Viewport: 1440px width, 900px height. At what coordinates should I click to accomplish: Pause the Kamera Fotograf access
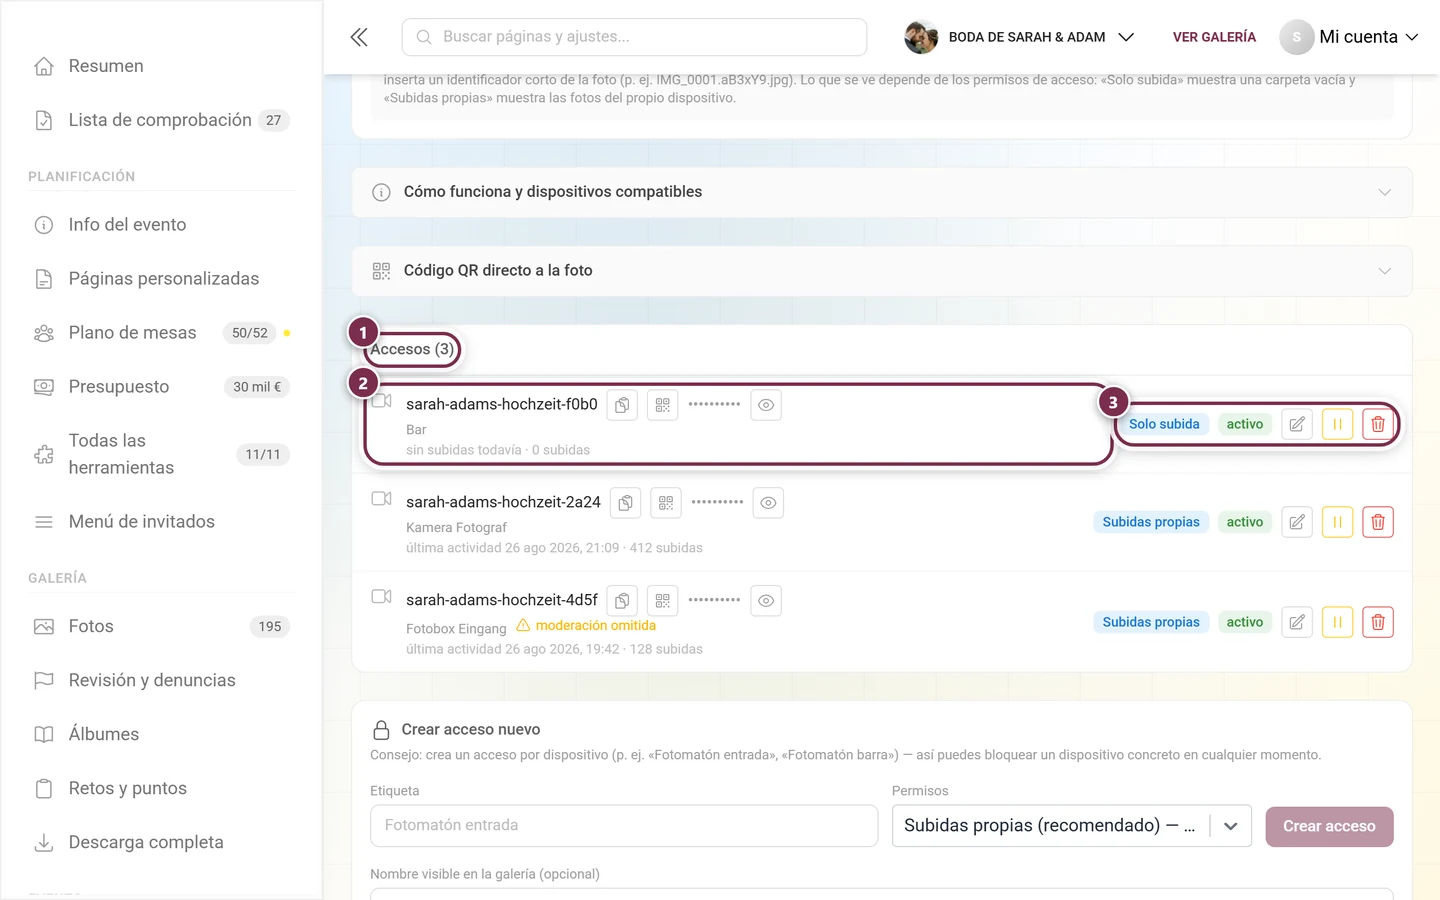(x=1337, y=522)
